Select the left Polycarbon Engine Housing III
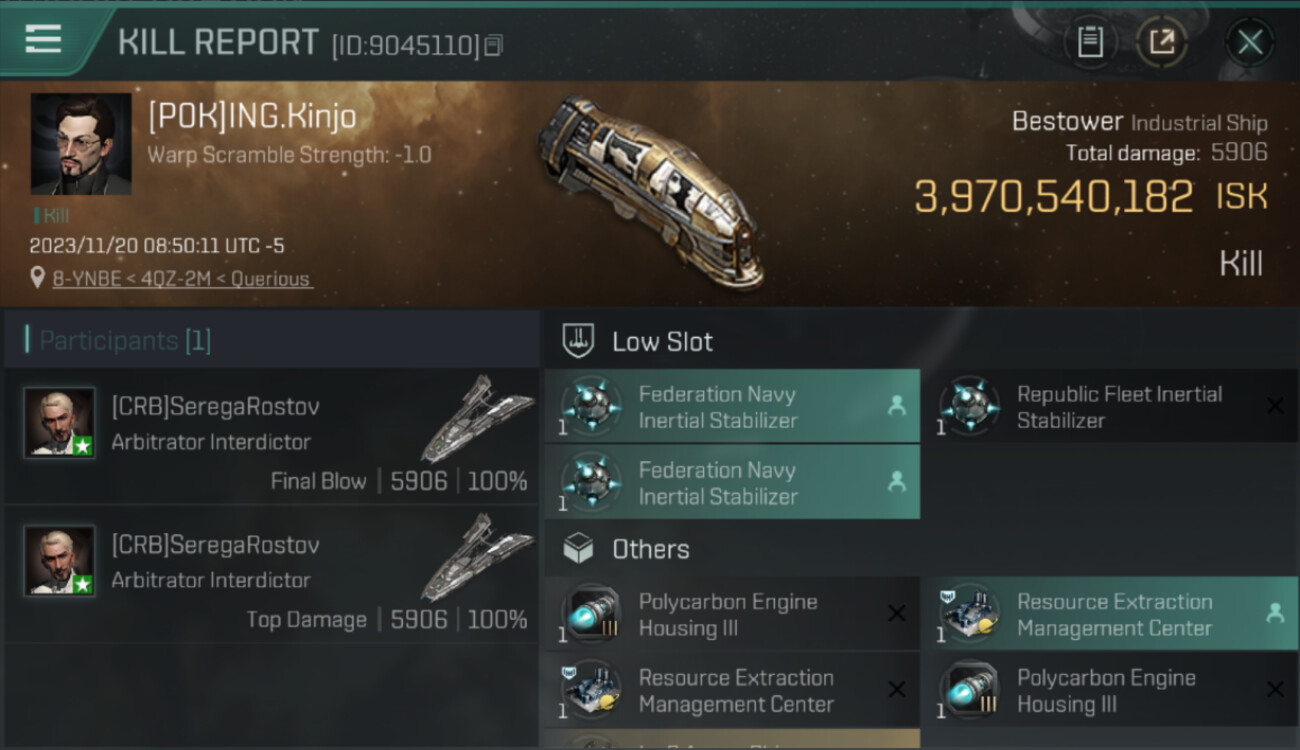1300x750 pixels. click(x=731, y=614)
